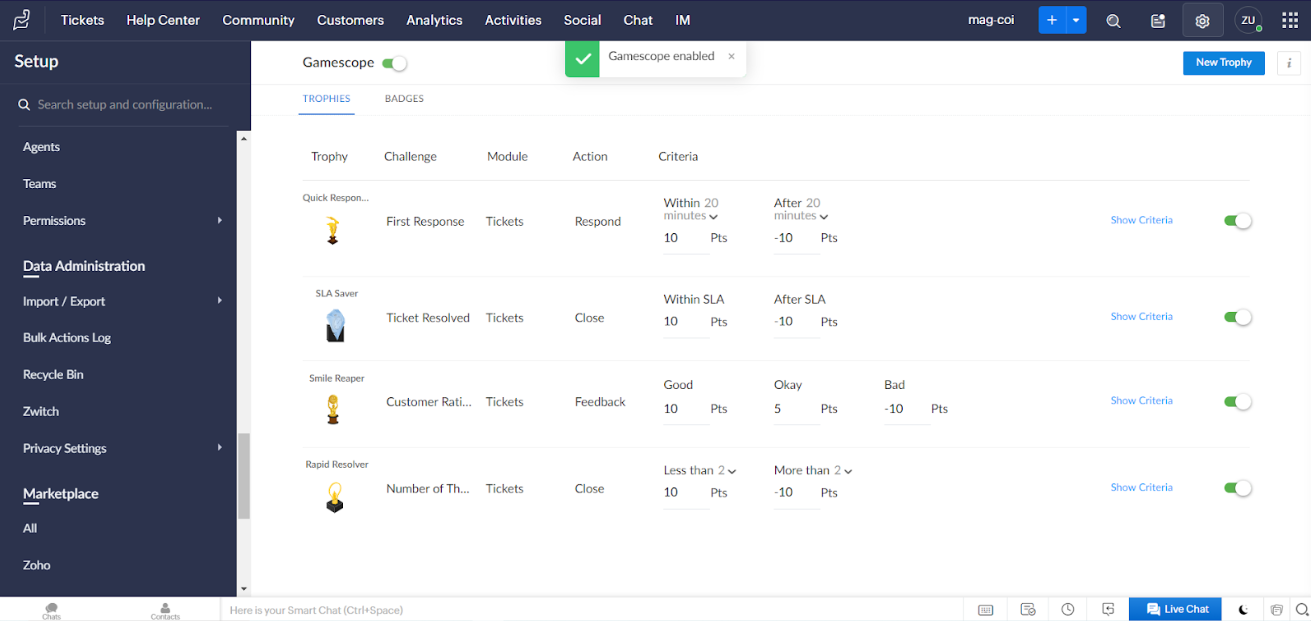Toggle night mode moon icon
The height and width of the screenshot is (621, 1311).
pos(1243,609)
